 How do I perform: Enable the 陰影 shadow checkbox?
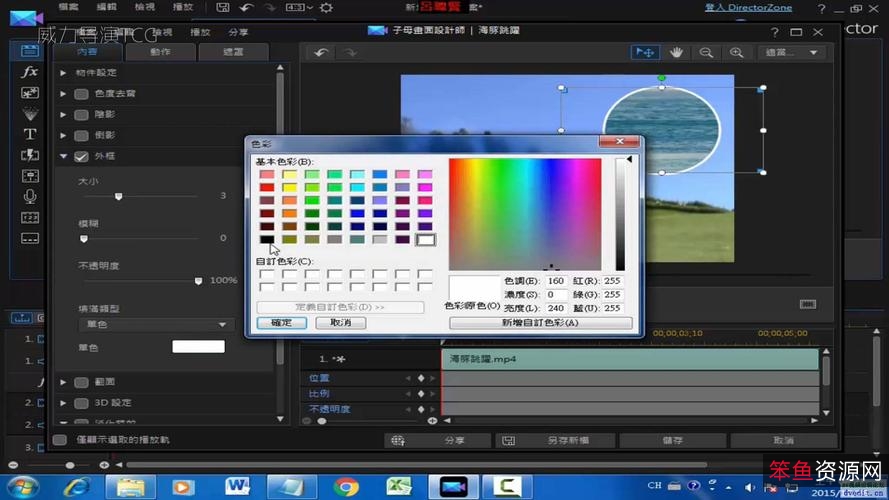point(81,114)
